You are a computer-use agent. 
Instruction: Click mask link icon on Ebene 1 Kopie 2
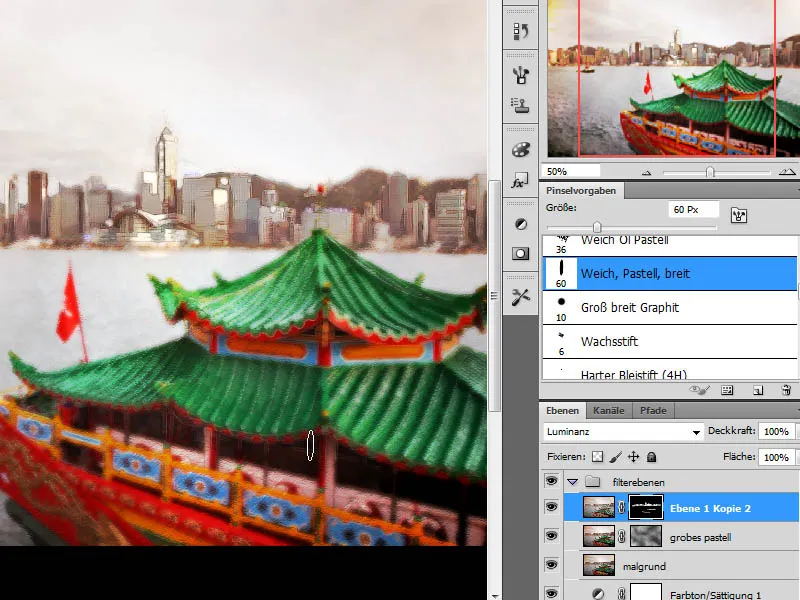point(621,508)
